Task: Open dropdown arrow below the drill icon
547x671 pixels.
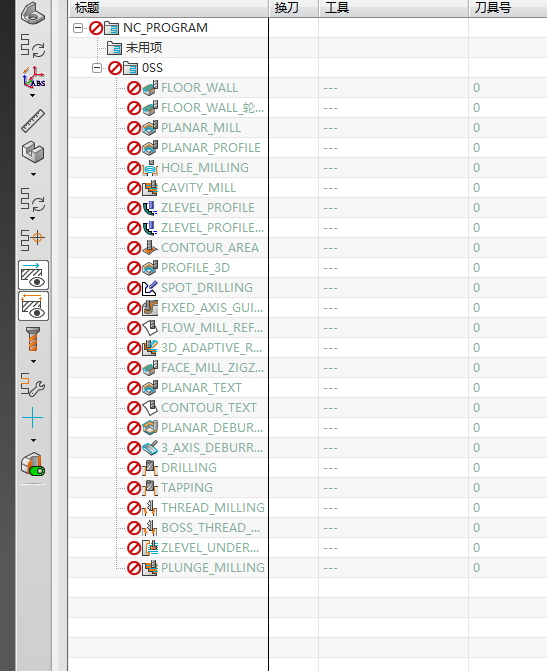Action: pos(33,362)
